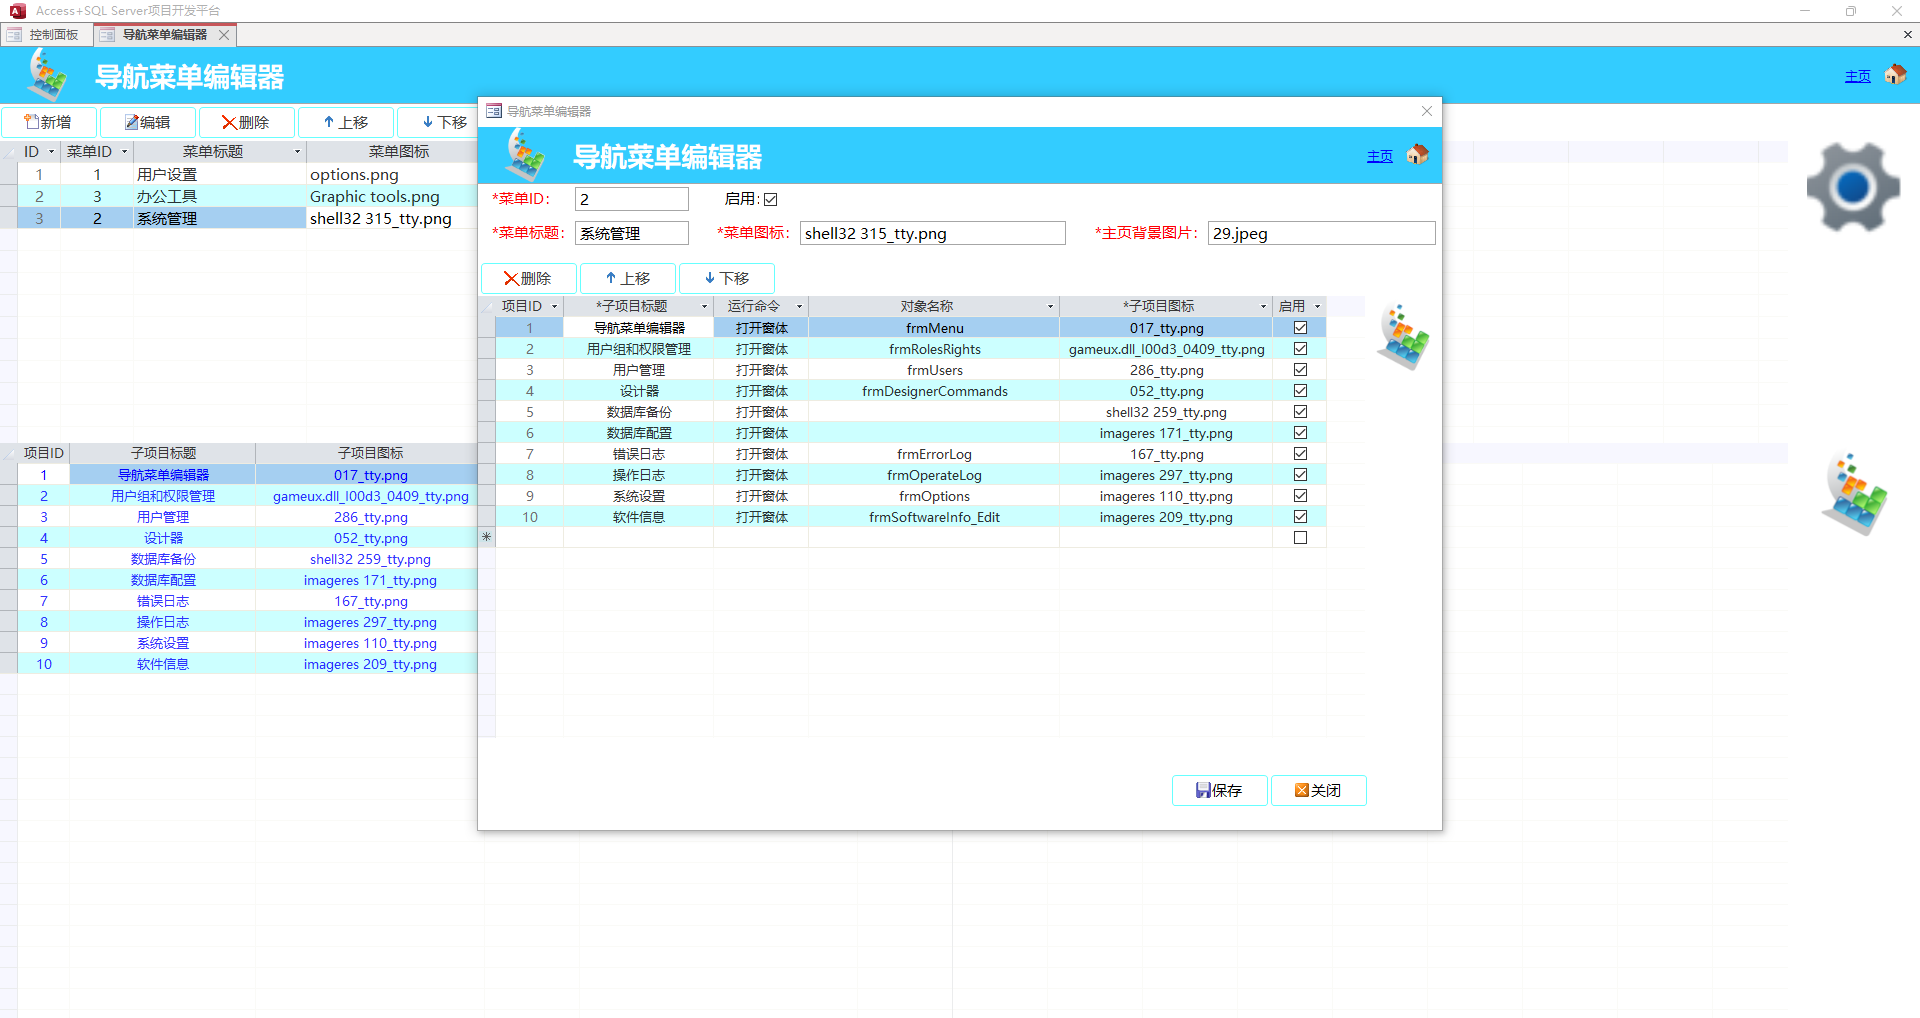This screenshot has width=1920, height=1018.
Task: Click the colorful blocks logo in the dialog header
Action: click(525, 155)
